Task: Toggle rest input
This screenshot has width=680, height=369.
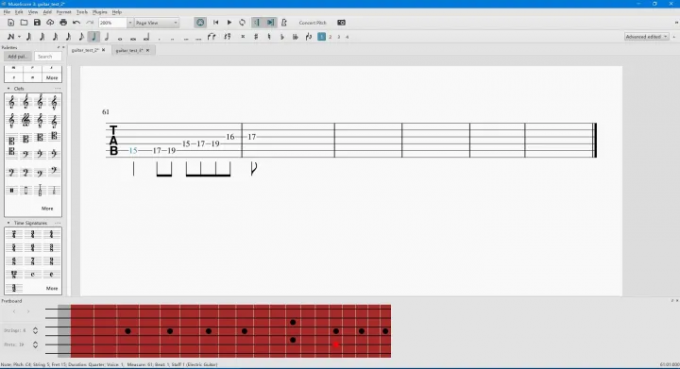Action: [227, 37]
